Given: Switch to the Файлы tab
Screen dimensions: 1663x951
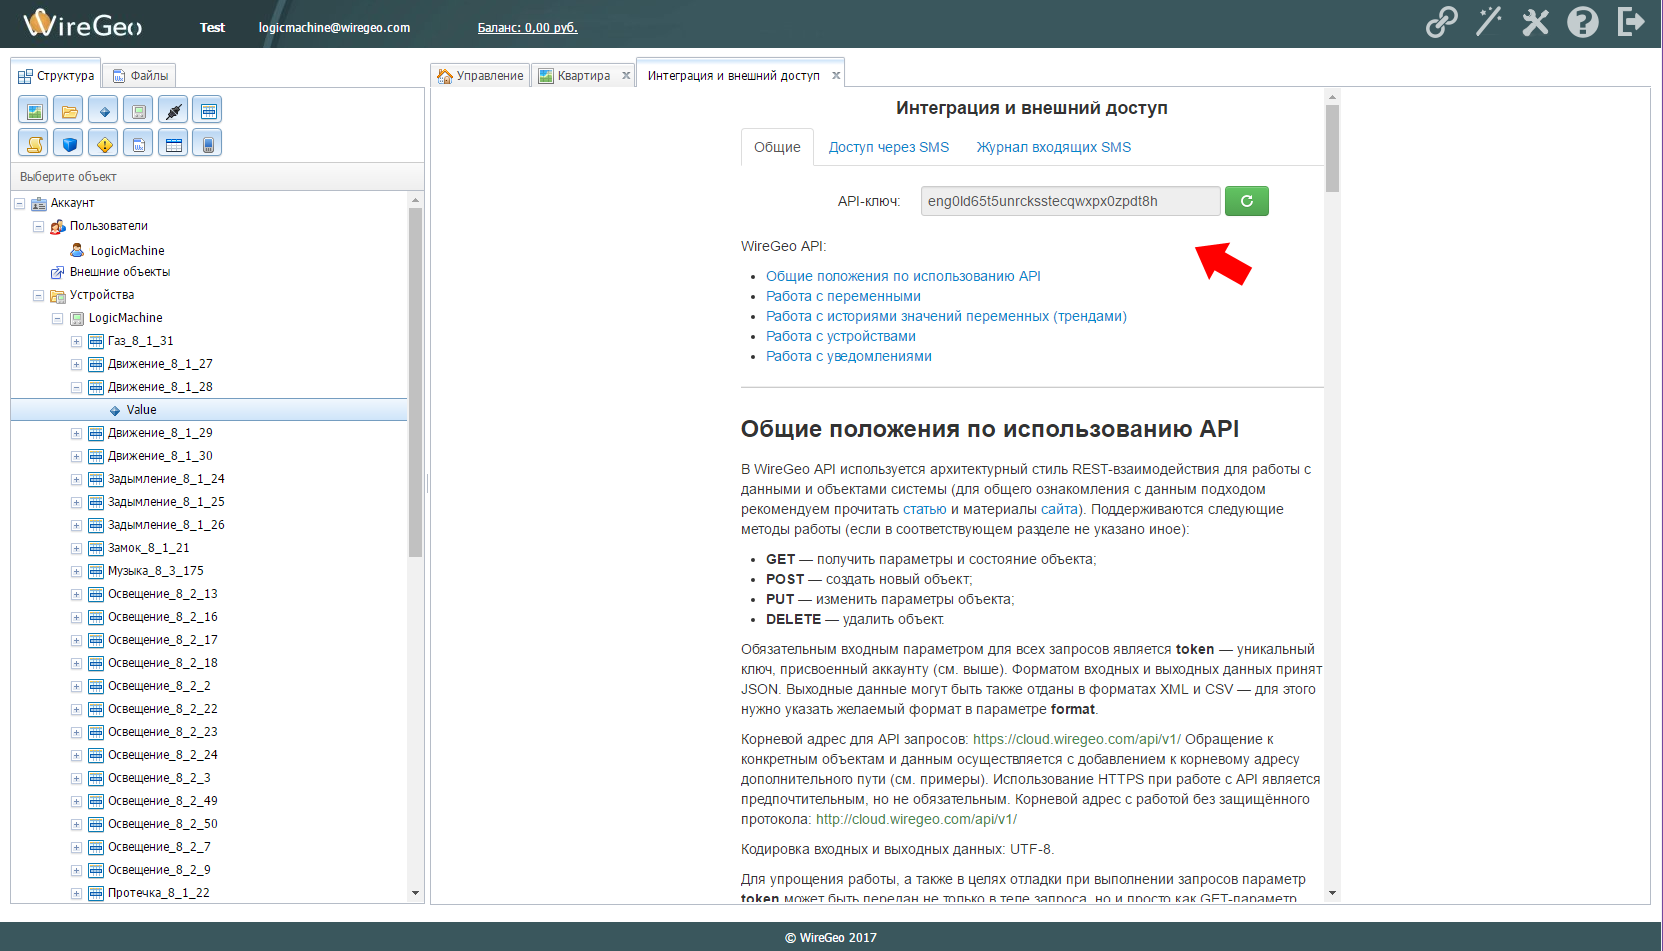Looking at the screenshot, I should 139,75.
